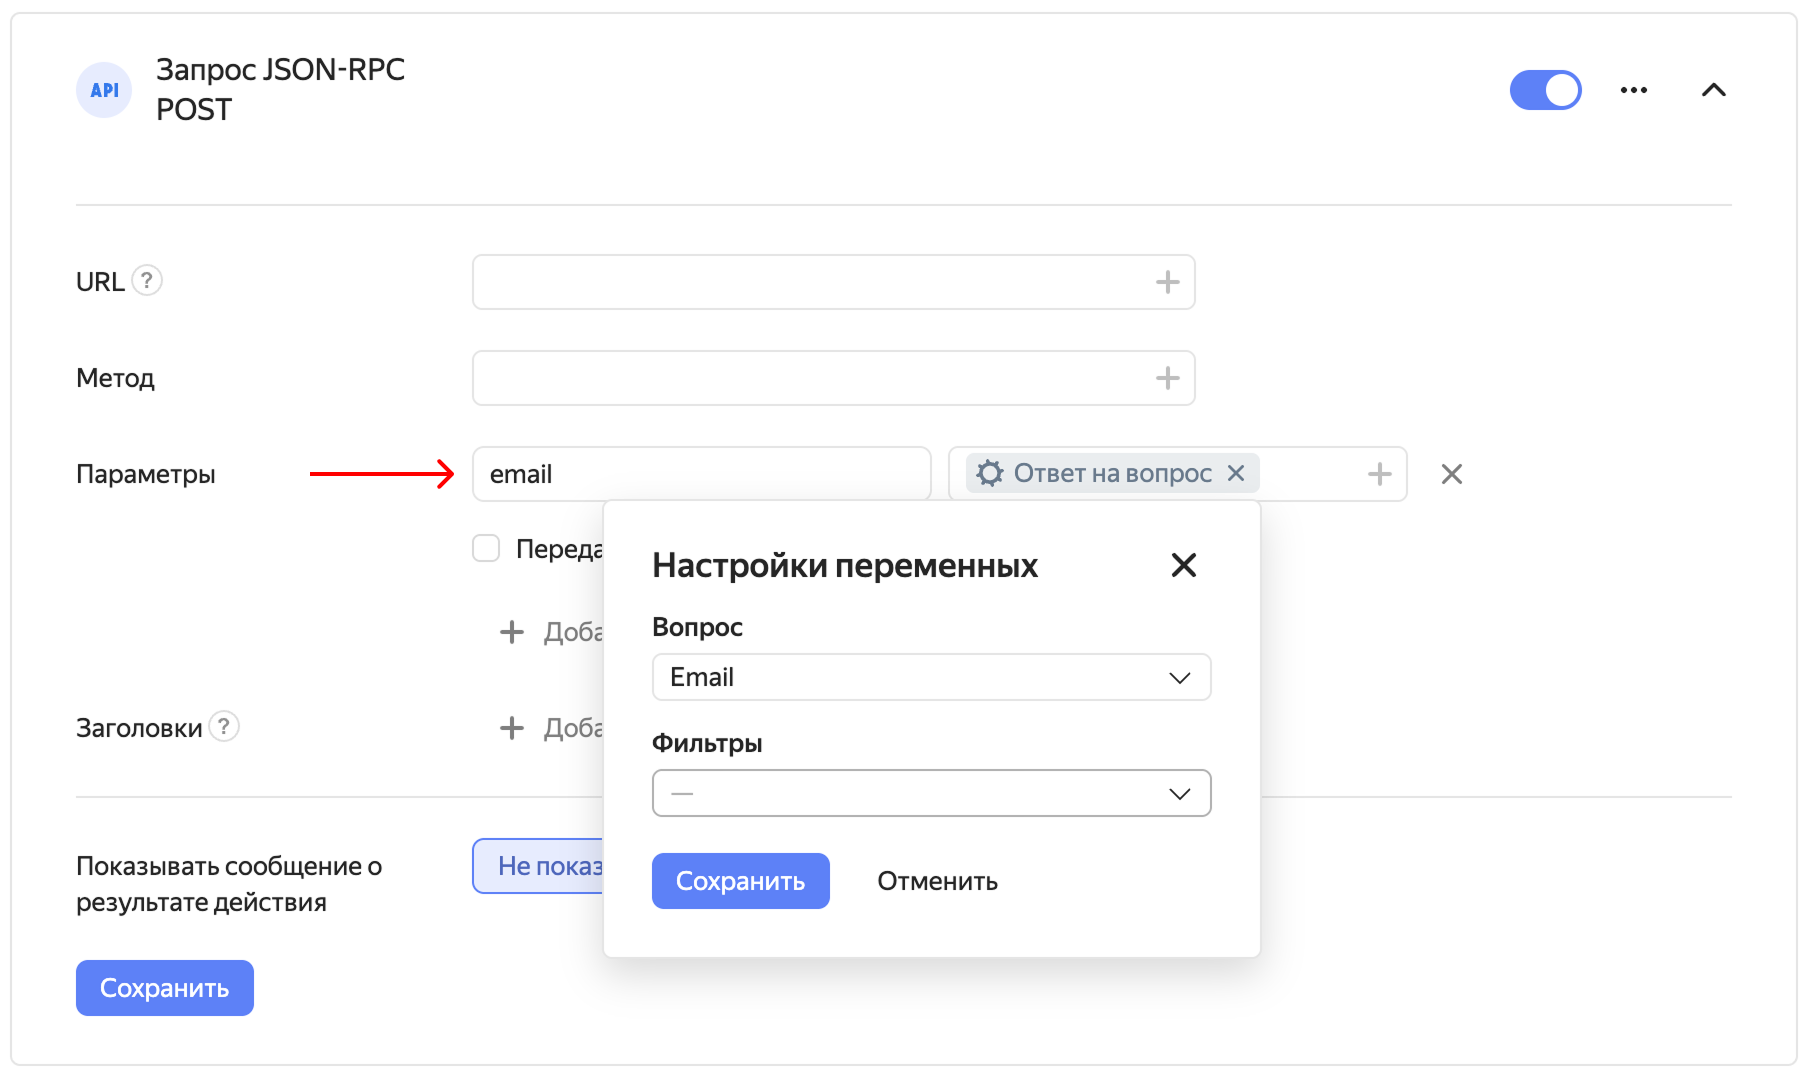Click the plus icon in the URL field
This screenshot has width=1810, height=1076.
(1166, 282)
